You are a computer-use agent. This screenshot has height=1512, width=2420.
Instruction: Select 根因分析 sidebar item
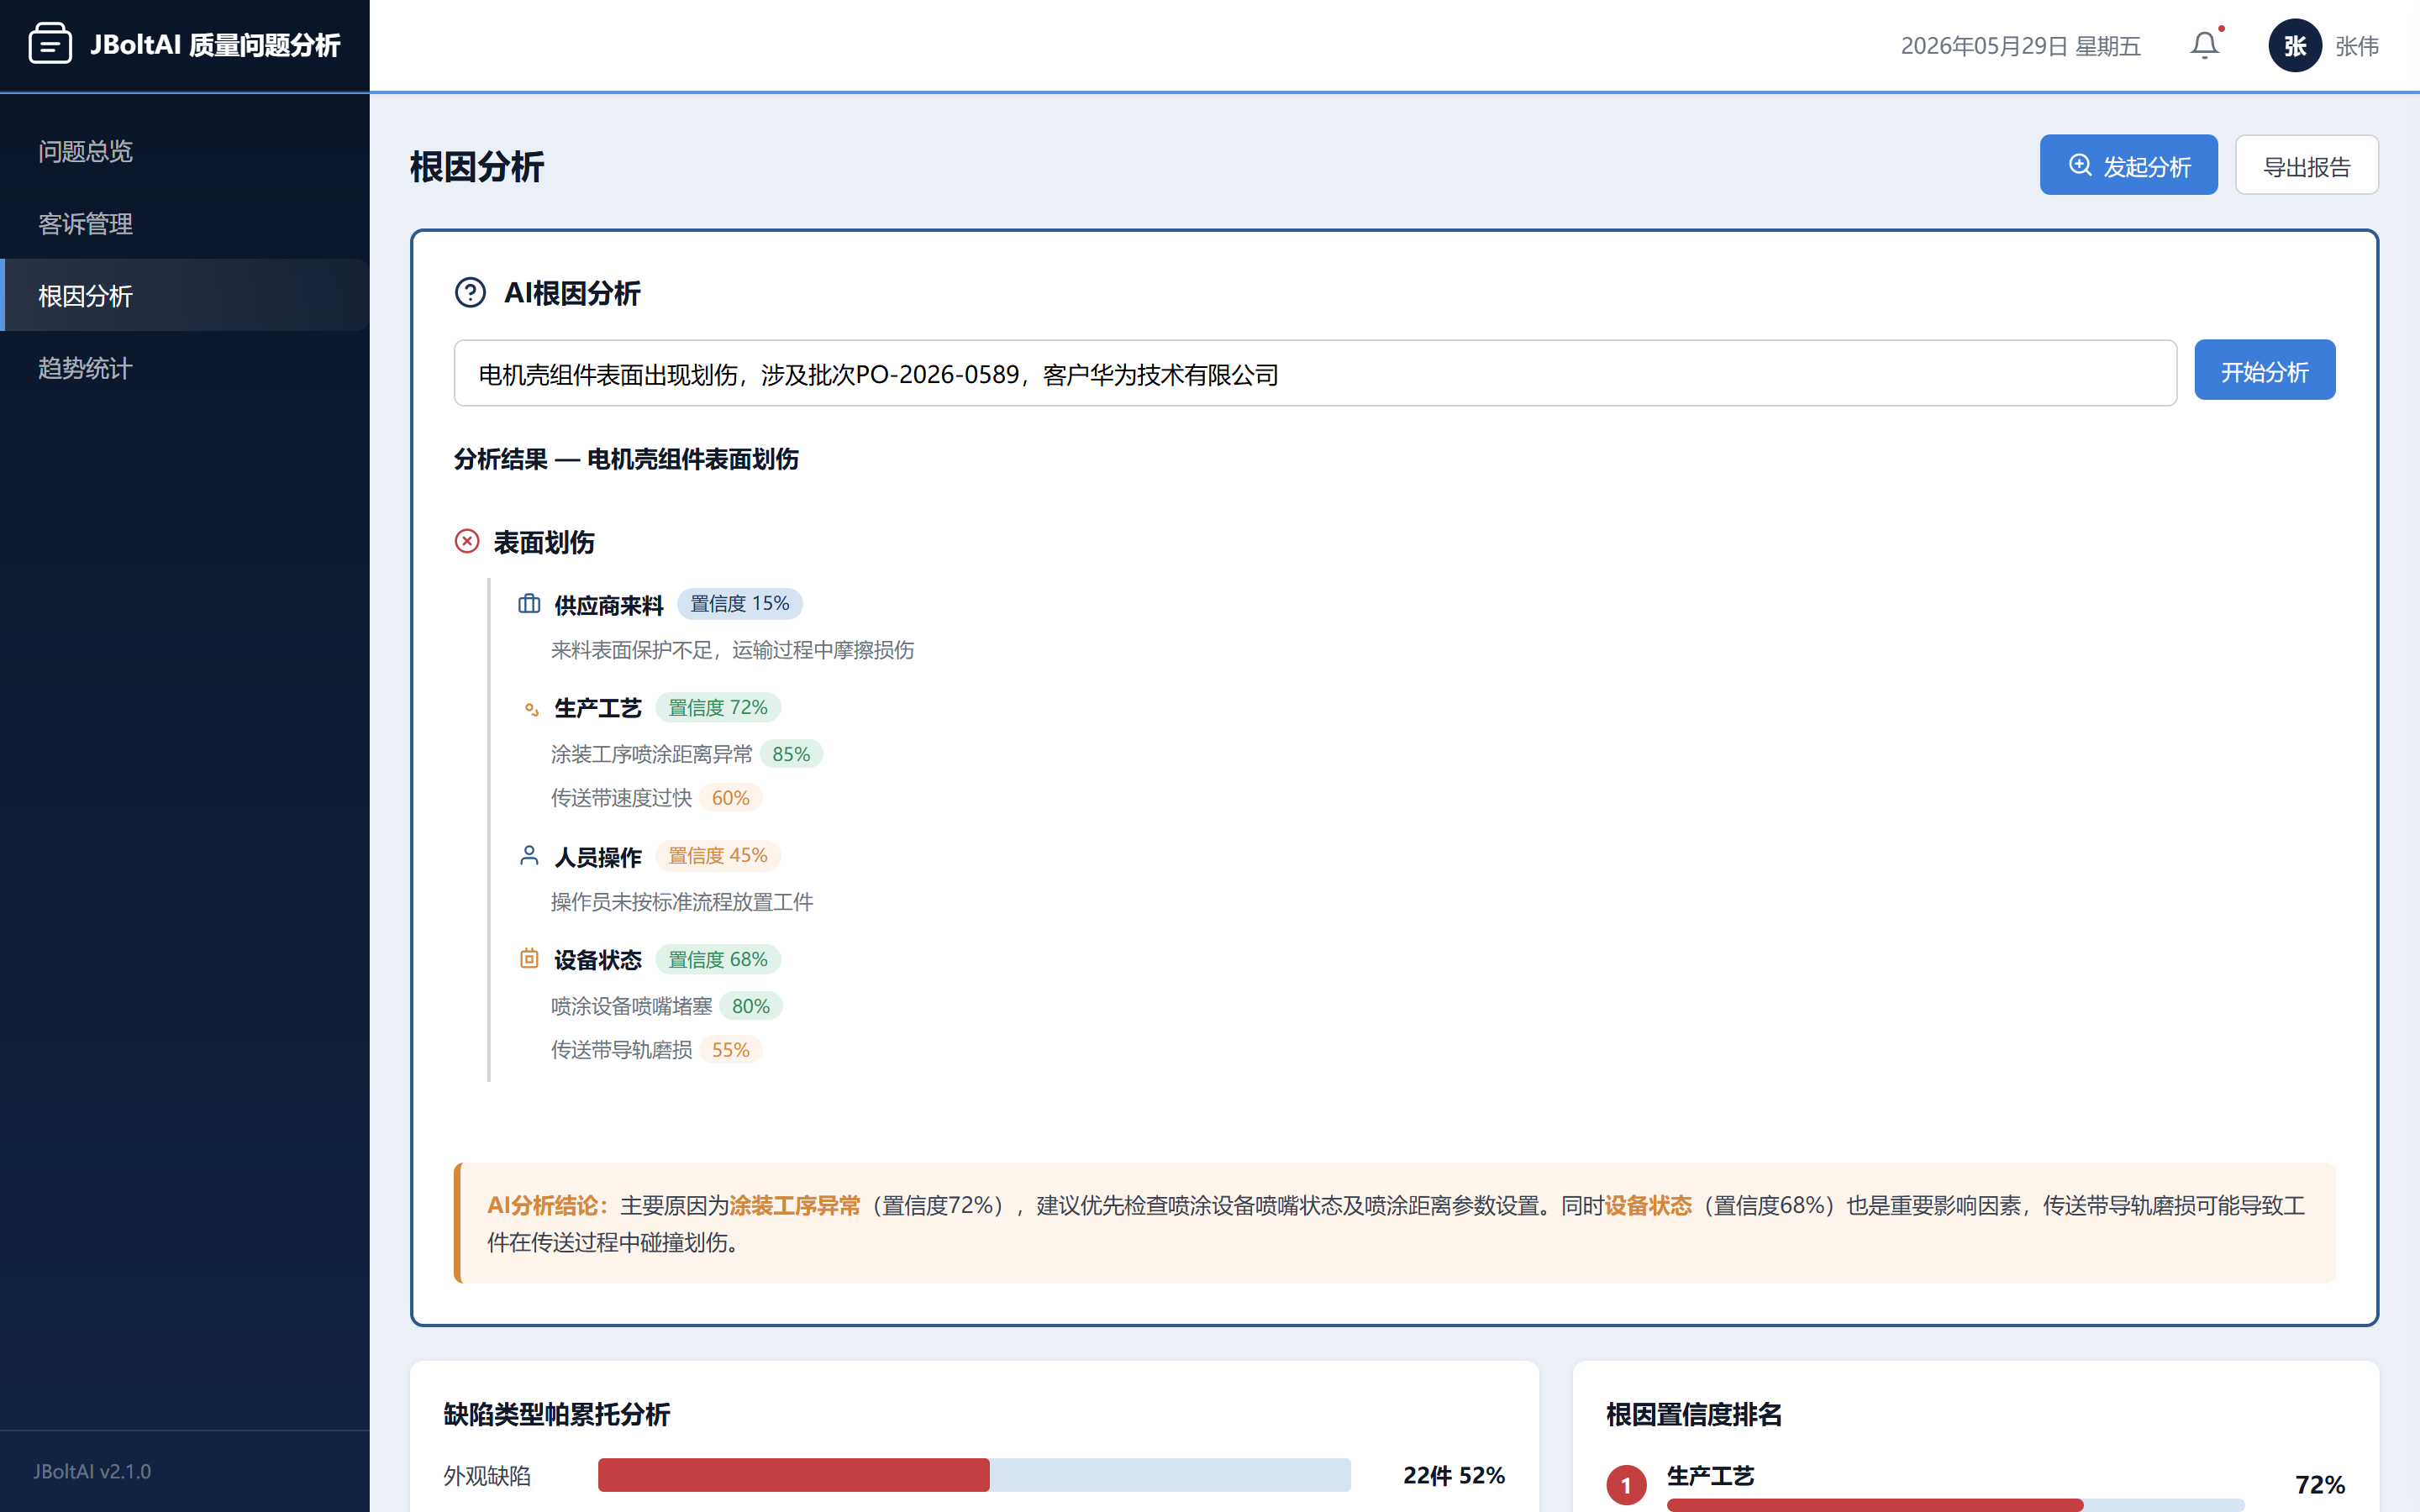[x=185, y=295]
